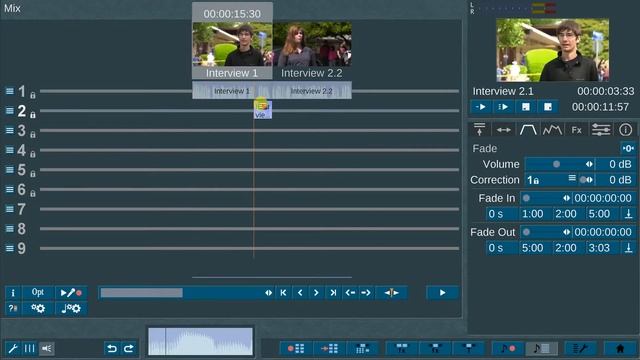
Task: Open the Opt options button
Action: pyautogui.click(x=38, y=293)
